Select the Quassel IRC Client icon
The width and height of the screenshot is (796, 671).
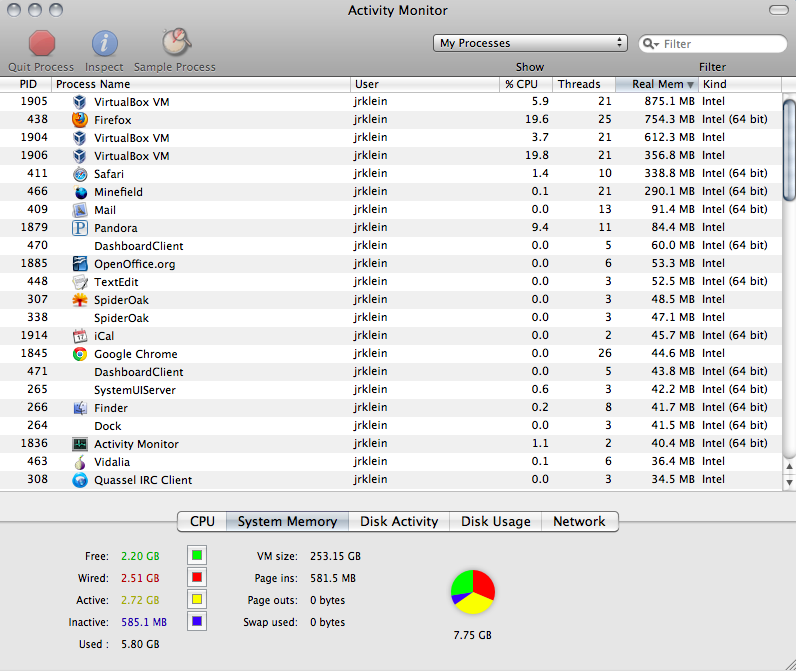(x=80, y=480)
